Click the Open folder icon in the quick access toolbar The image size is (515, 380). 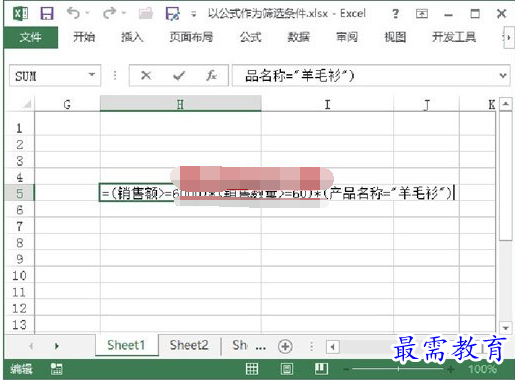[x=146, y=14]
